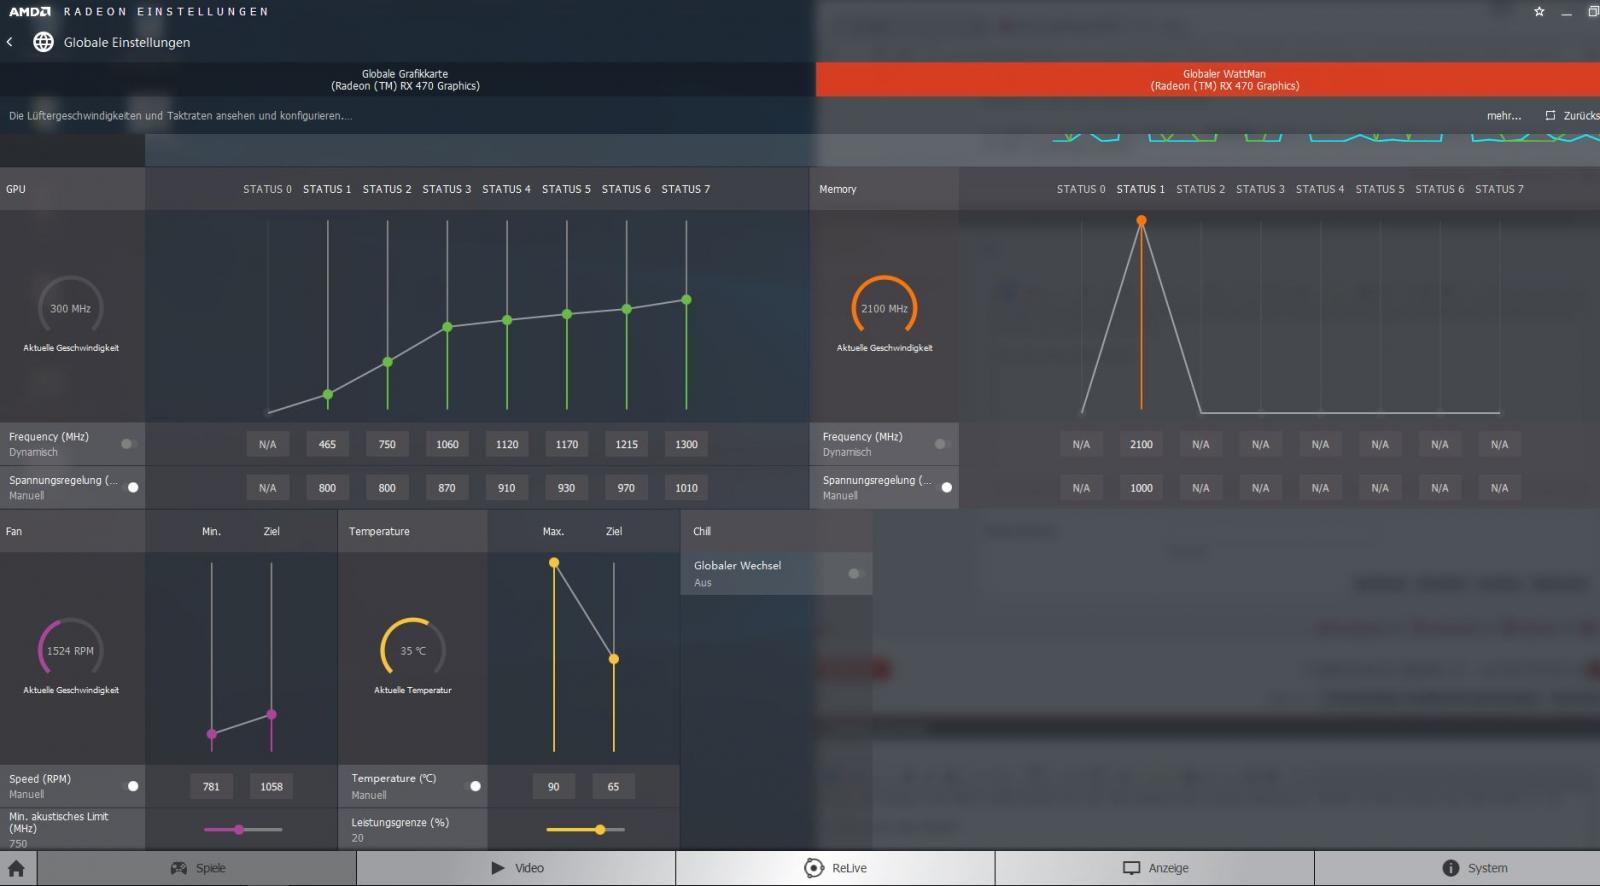Open the home icon in bottom bar

[x=17, y=868]
